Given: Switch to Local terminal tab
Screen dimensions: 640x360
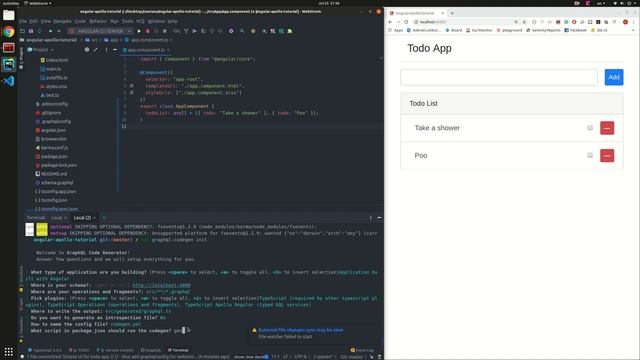Looking at the screenshot, I should pyautogui.click(x=57, y=218).
